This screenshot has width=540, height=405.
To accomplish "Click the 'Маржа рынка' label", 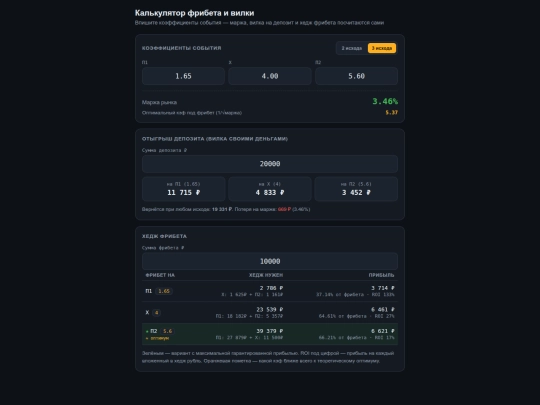I will (x=159, y=103).
